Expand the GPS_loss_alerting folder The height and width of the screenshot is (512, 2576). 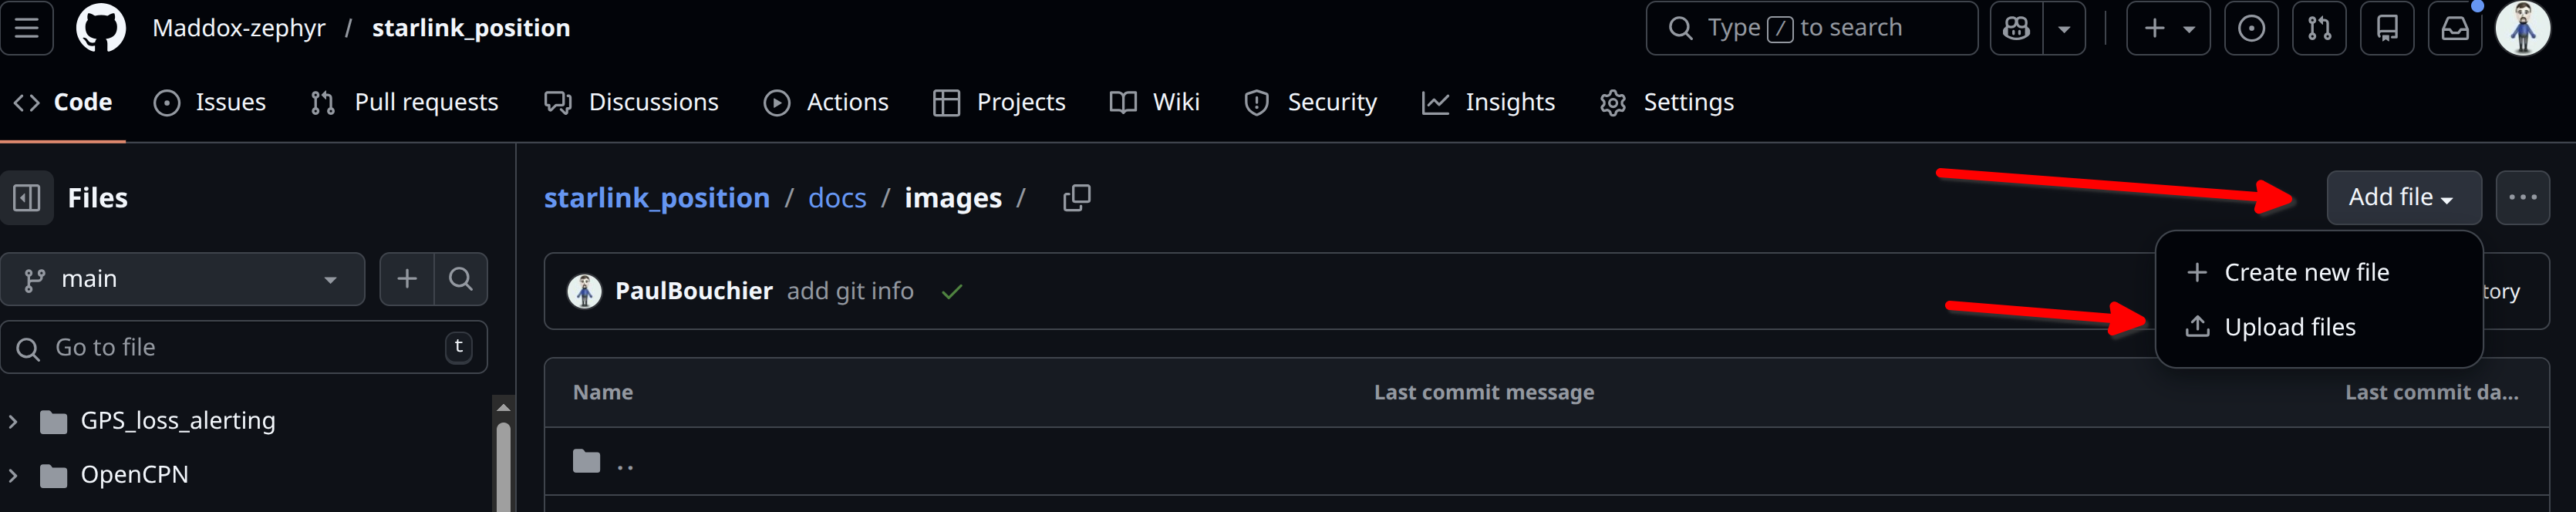click(13, 421)
